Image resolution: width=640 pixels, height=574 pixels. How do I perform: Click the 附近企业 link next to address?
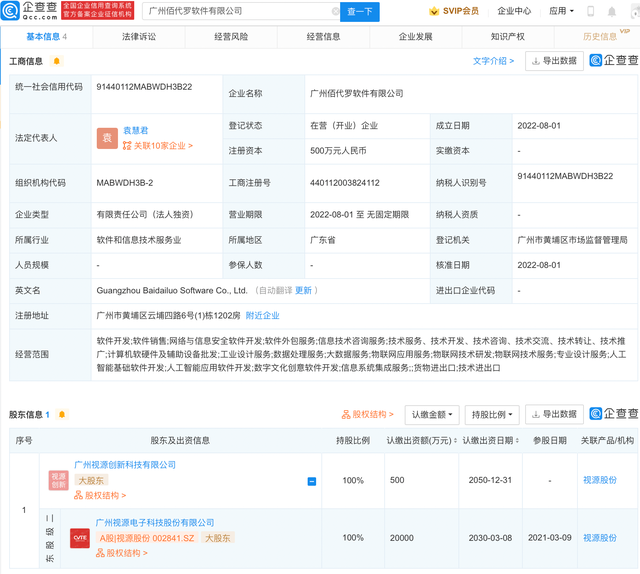pos(262,315)
